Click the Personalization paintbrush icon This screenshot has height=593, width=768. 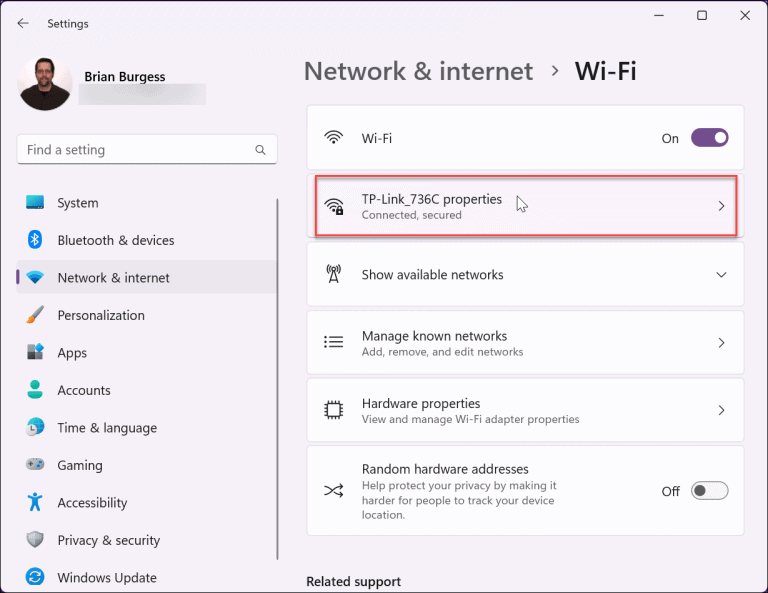point(35,315)
